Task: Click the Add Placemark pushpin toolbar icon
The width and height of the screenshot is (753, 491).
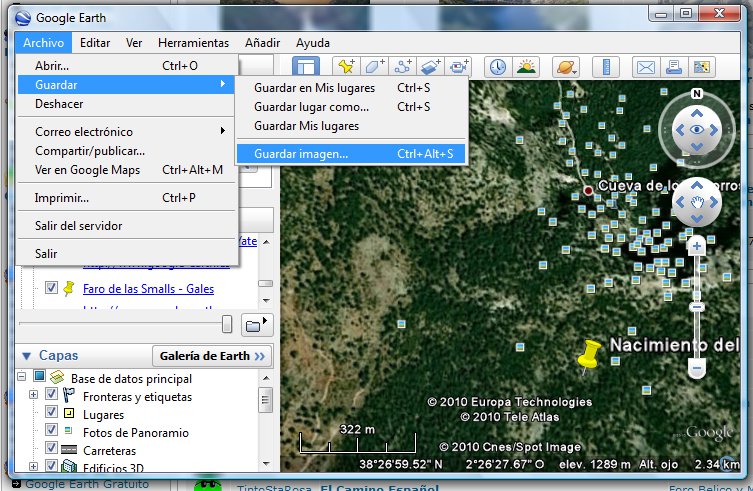Action: [x=346, y=67]
